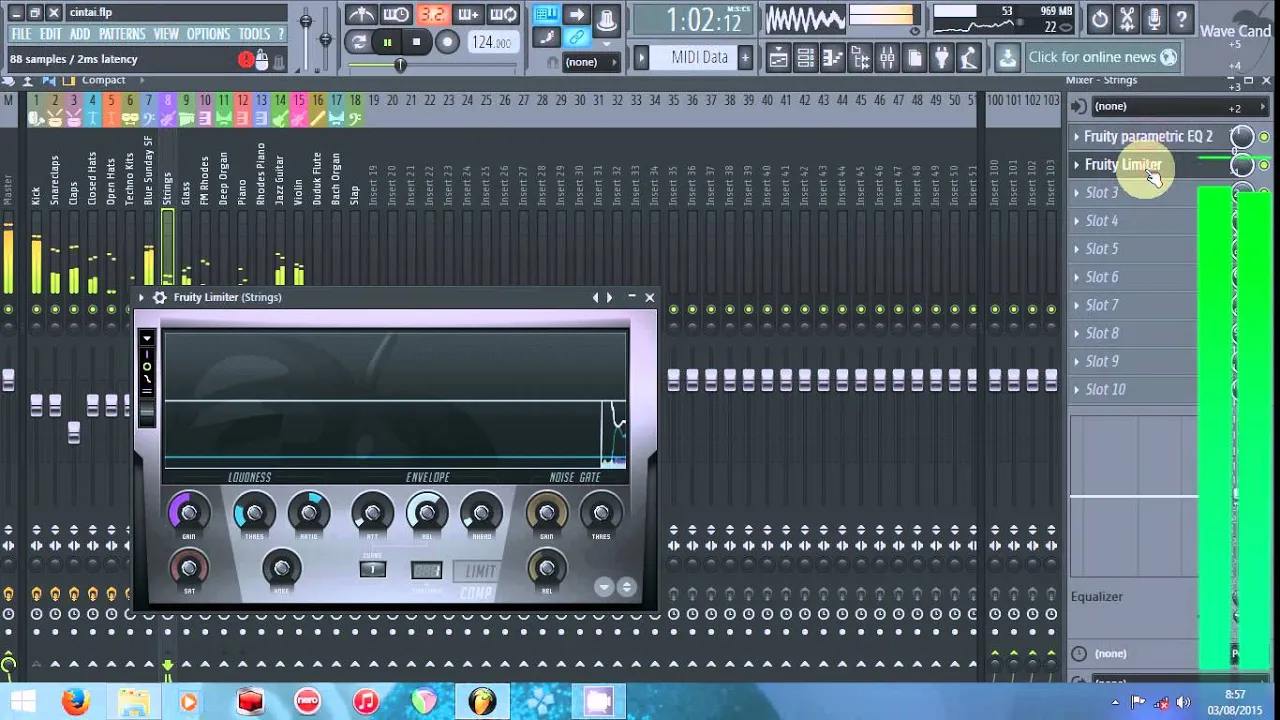Select mixer track 8 Strings violin icon
This screenshot has width=1280, height=720.
pyautogui.click(x=168, y=118)
